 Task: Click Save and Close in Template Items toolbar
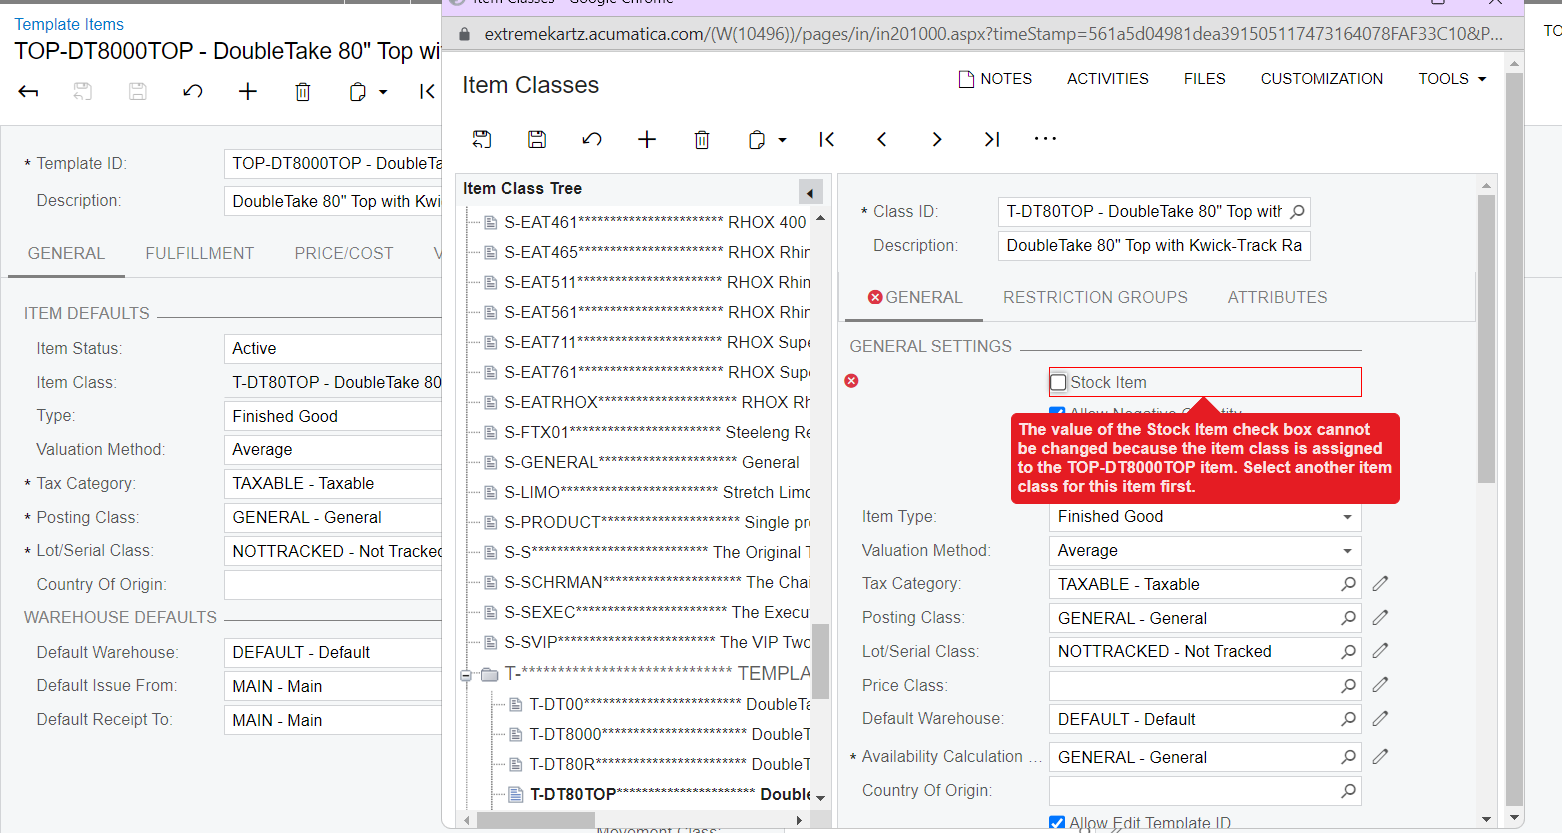coord(83,92)
